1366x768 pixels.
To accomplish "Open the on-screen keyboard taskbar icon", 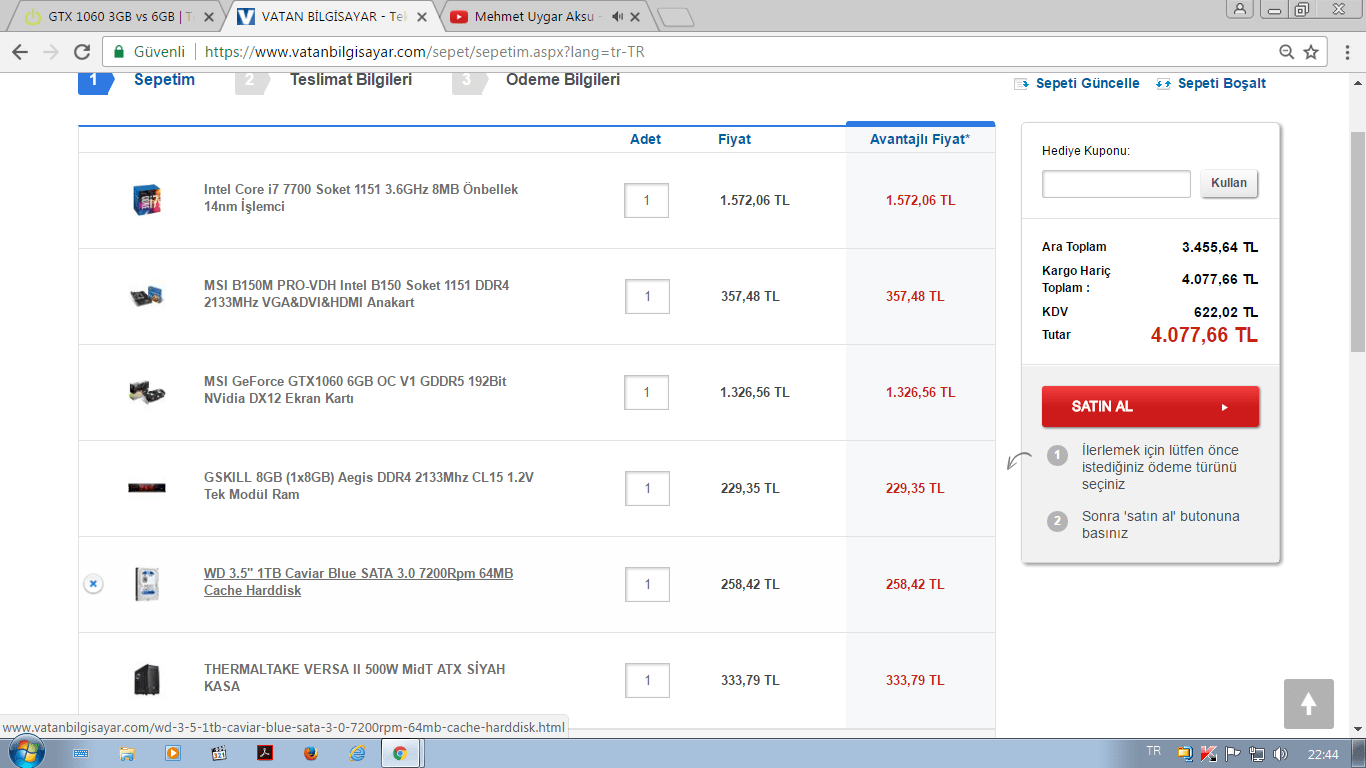I will click(81, 753).
